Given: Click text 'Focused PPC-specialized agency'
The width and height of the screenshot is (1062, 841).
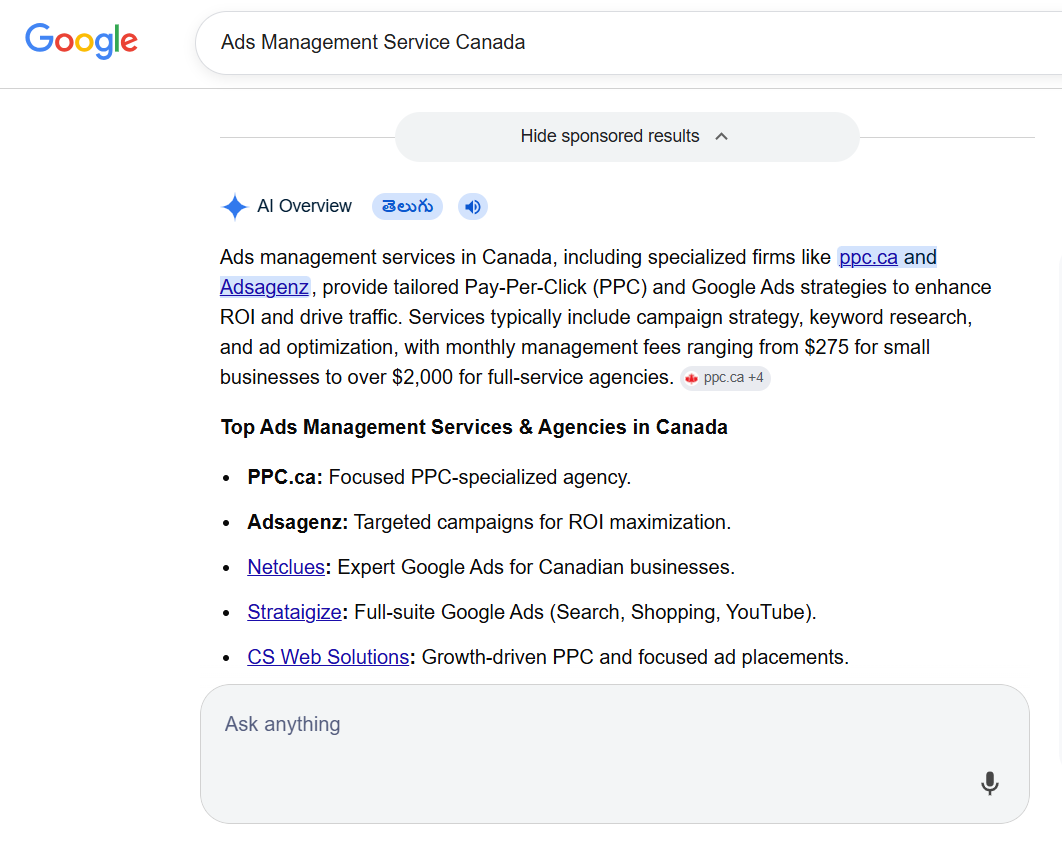Looking at the screenshot, I should (x=480, y=477).
